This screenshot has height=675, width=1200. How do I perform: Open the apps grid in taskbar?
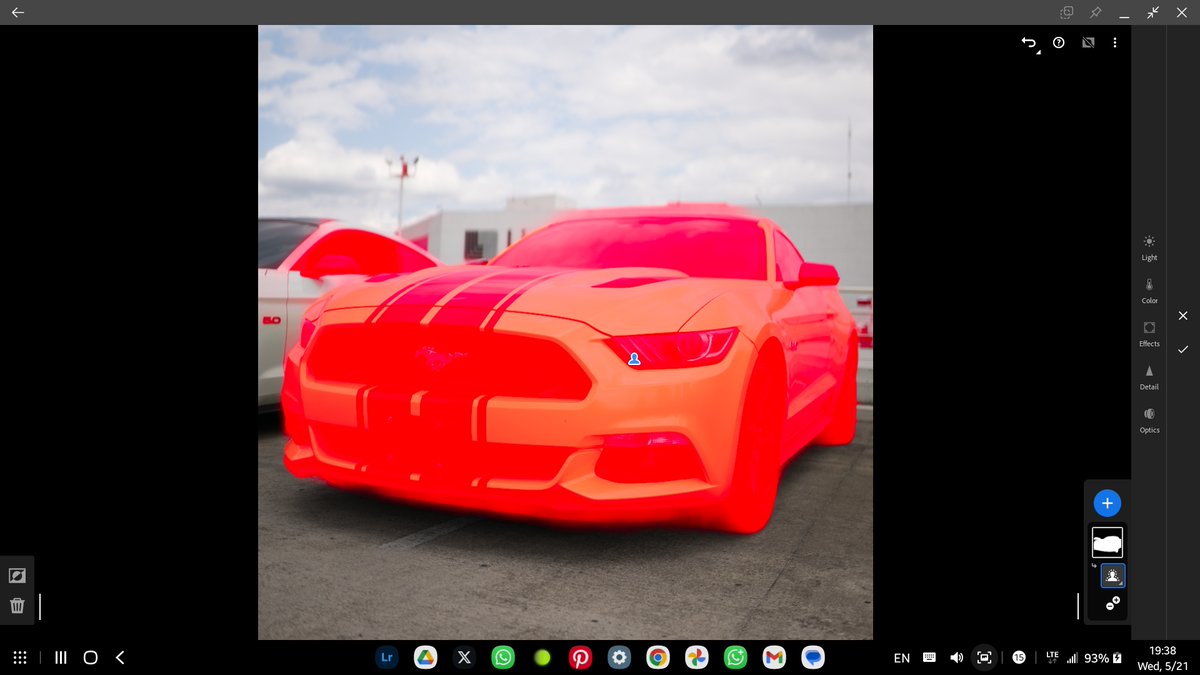point(20,658)
